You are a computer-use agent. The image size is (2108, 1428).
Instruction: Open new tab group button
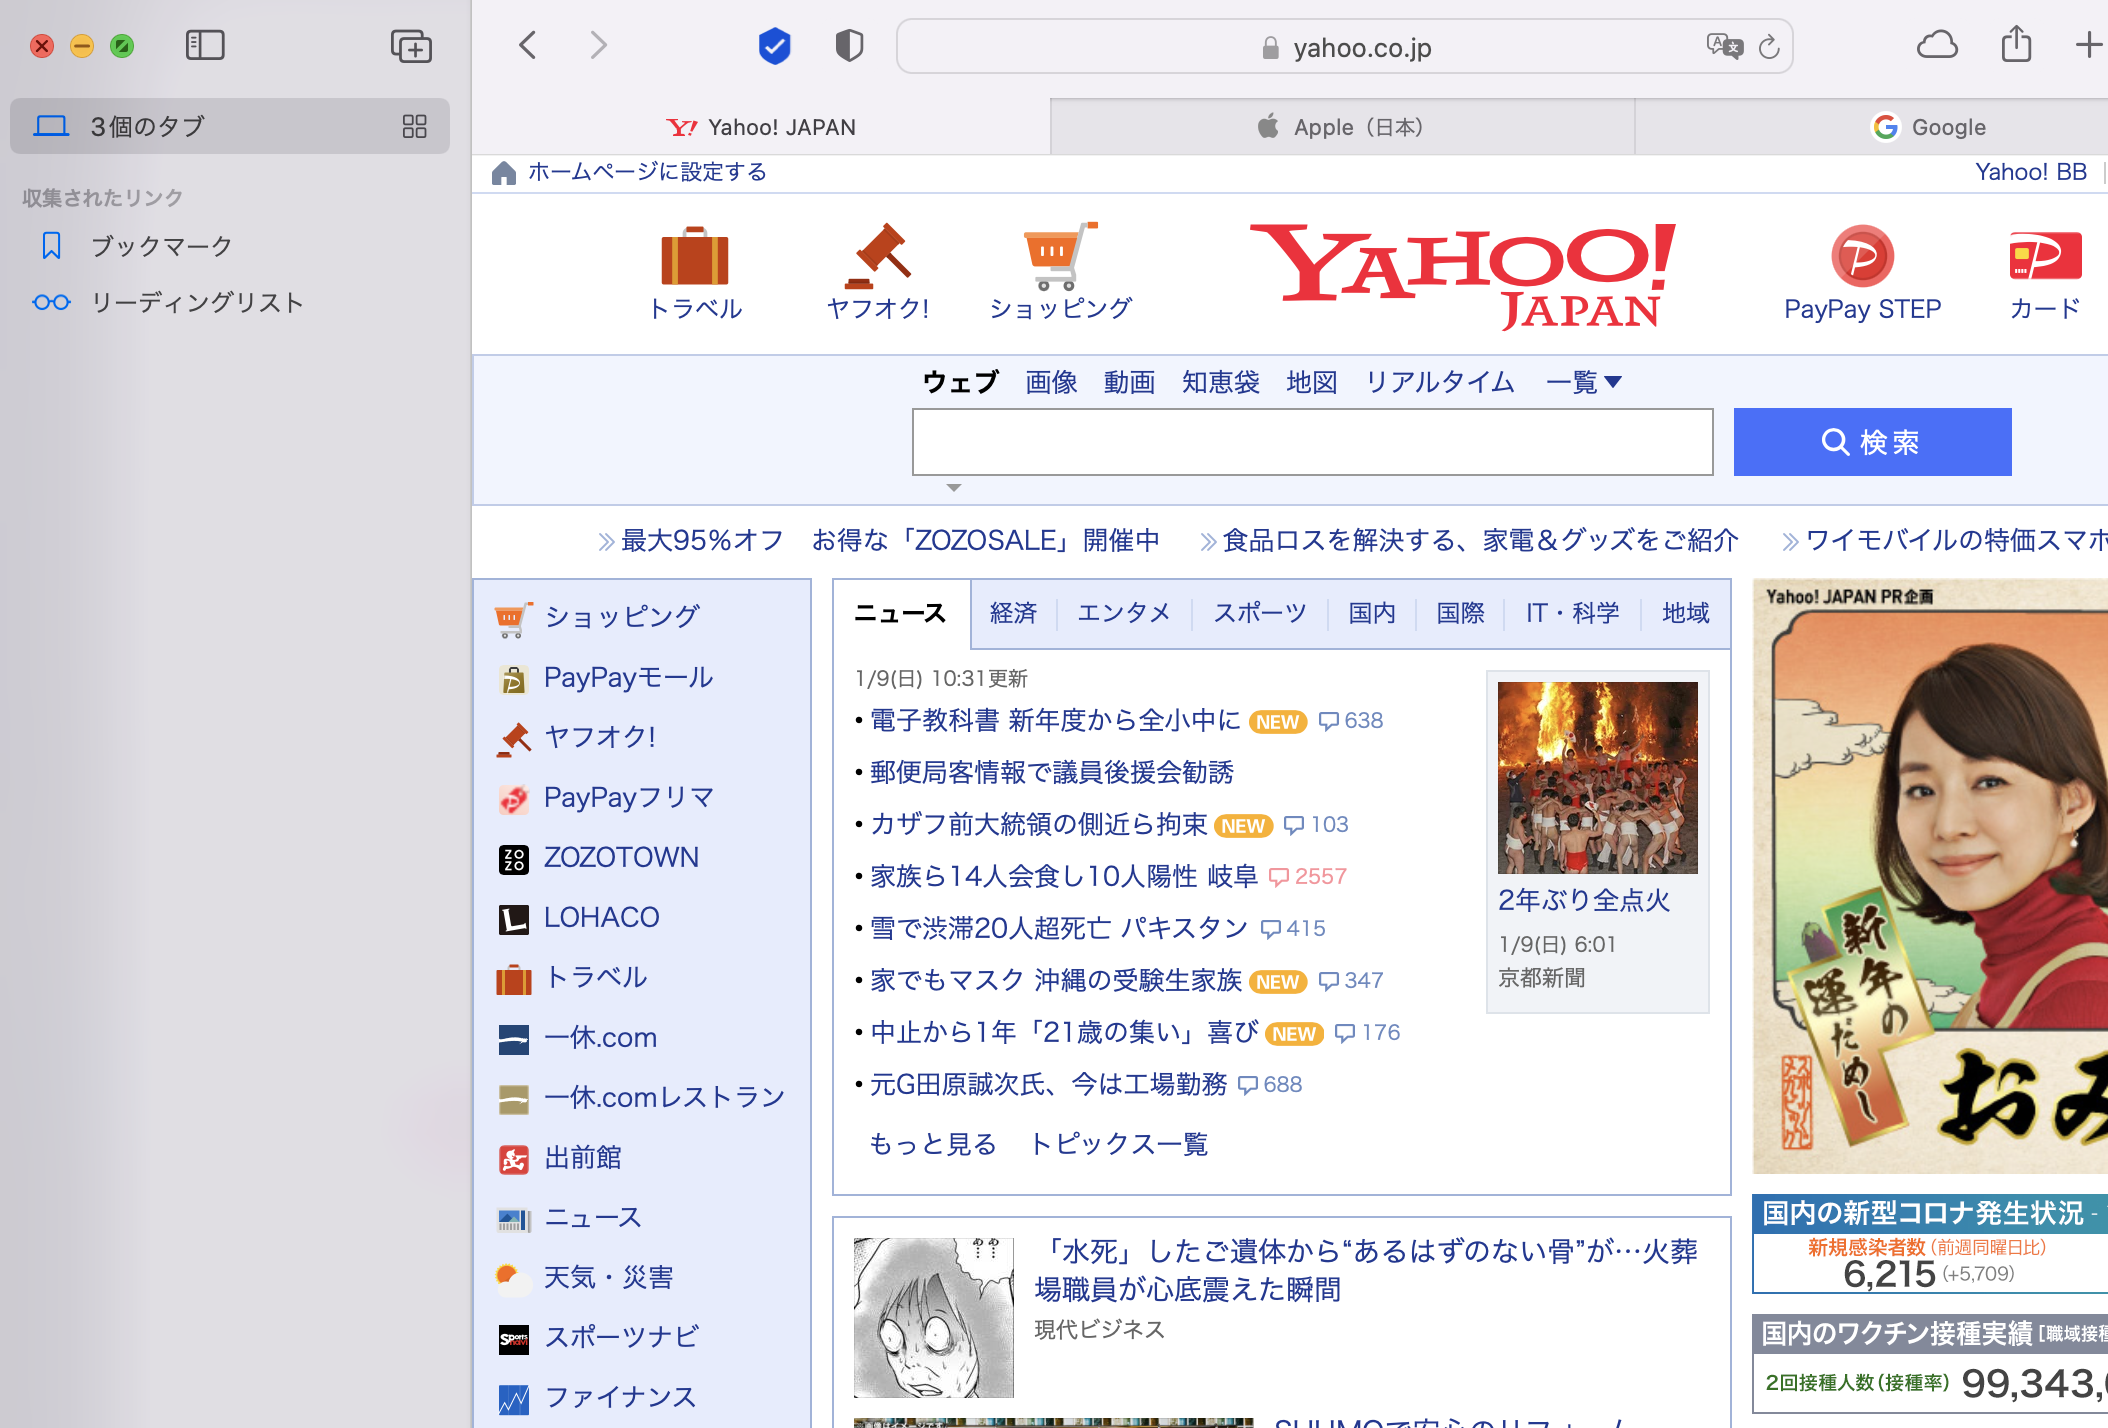pos(411,46)
